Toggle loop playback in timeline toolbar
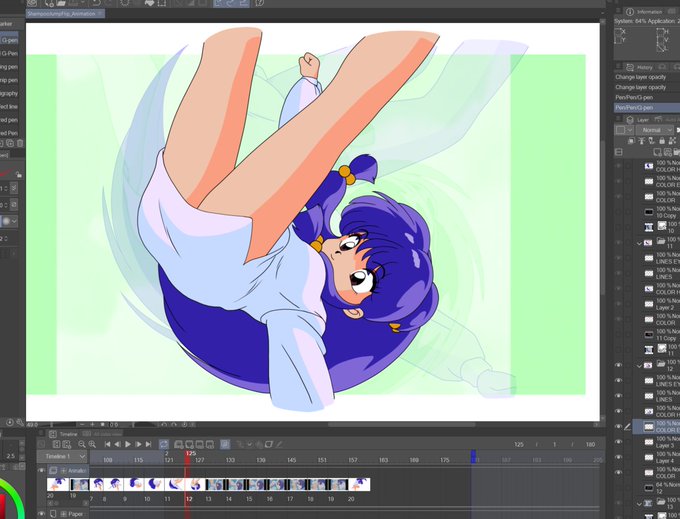 [x=163, y=444]
